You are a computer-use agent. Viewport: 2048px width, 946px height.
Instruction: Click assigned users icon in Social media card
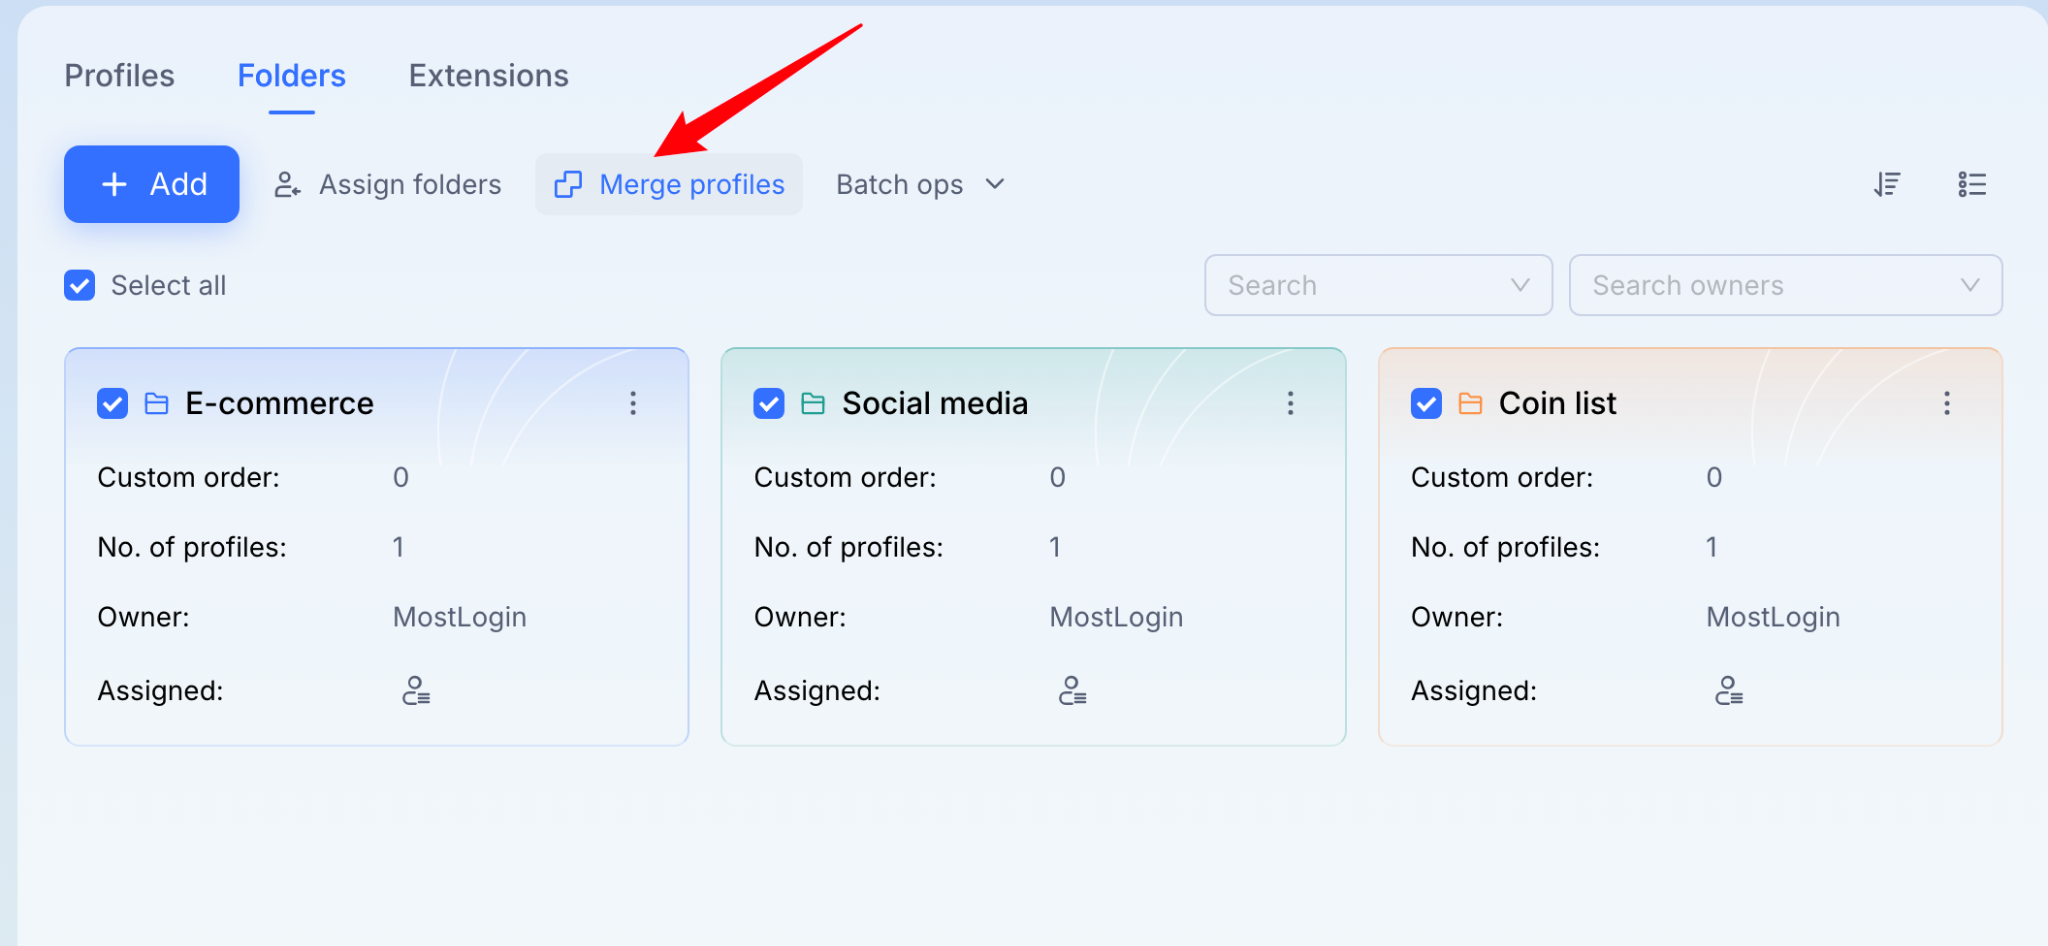pos(1072,691)
